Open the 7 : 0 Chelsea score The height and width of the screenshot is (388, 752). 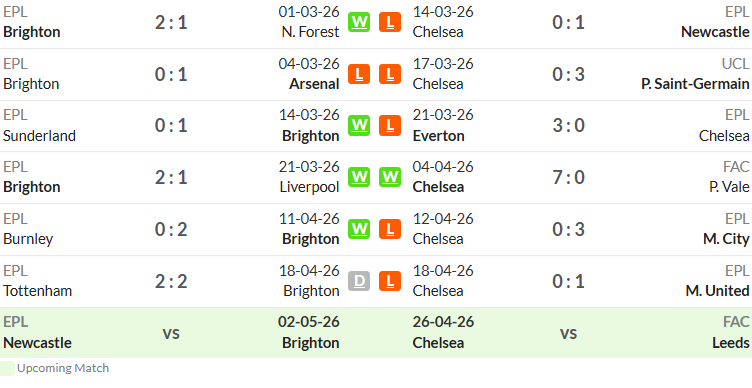click(x=568, y=177)
